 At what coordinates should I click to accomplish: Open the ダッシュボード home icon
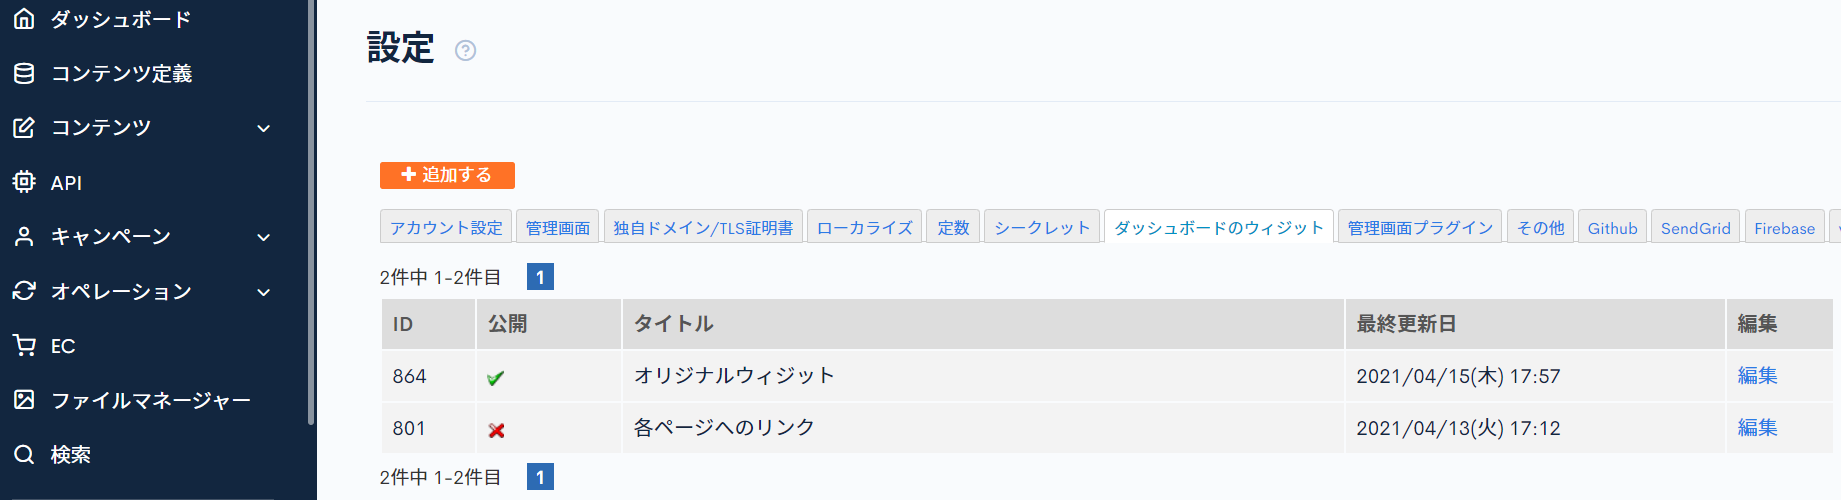coord(24,18)
